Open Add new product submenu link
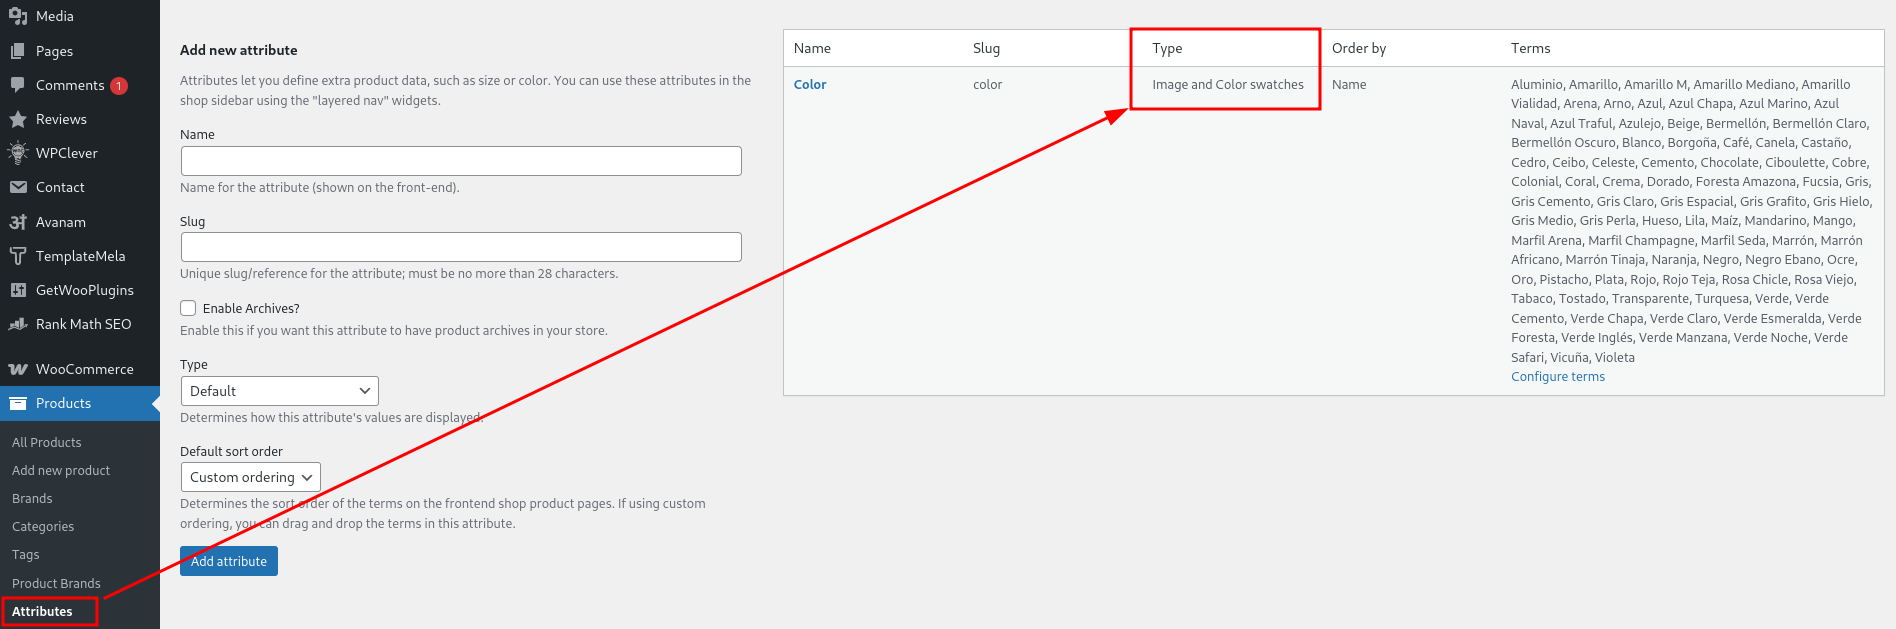Image resolution: width=1896 pixels, height=629 pixels. point(61,470)
